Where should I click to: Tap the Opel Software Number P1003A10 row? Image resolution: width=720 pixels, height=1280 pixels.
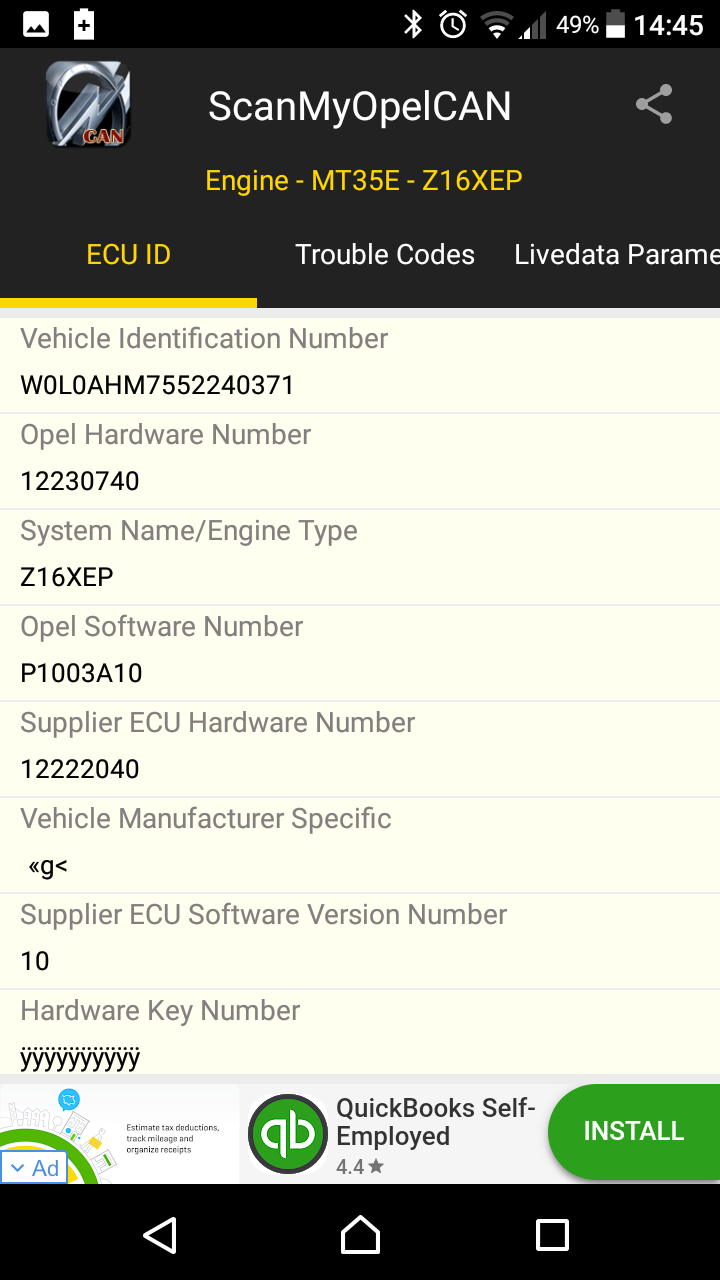(x=360, y=653)
